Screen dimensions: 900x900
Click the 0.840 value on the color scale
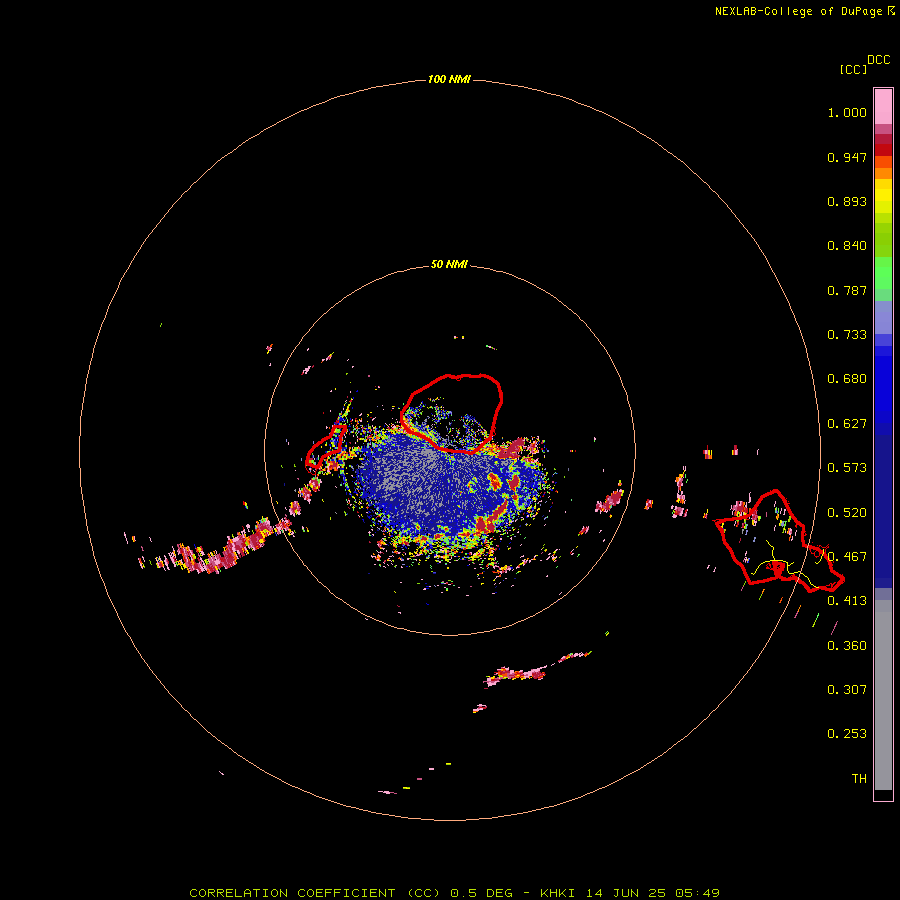pyautogui.click(x=847, y=246)
